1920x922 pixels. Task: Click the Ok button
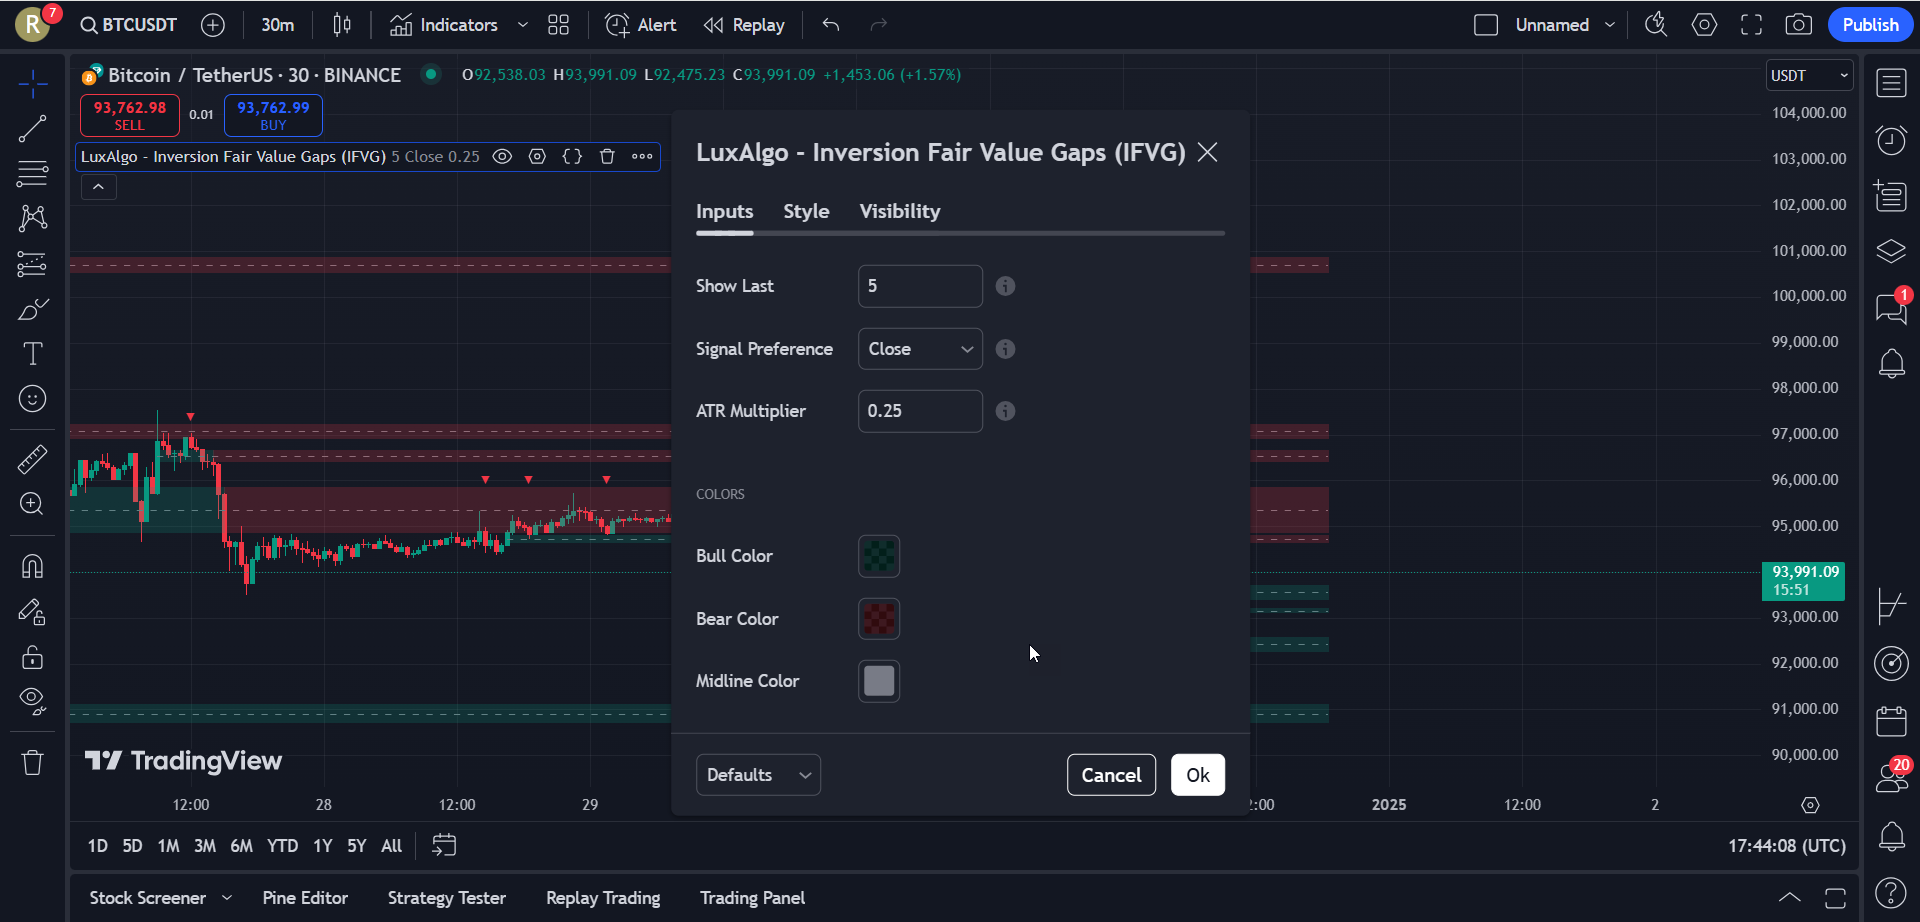(x=1197, y=775)
